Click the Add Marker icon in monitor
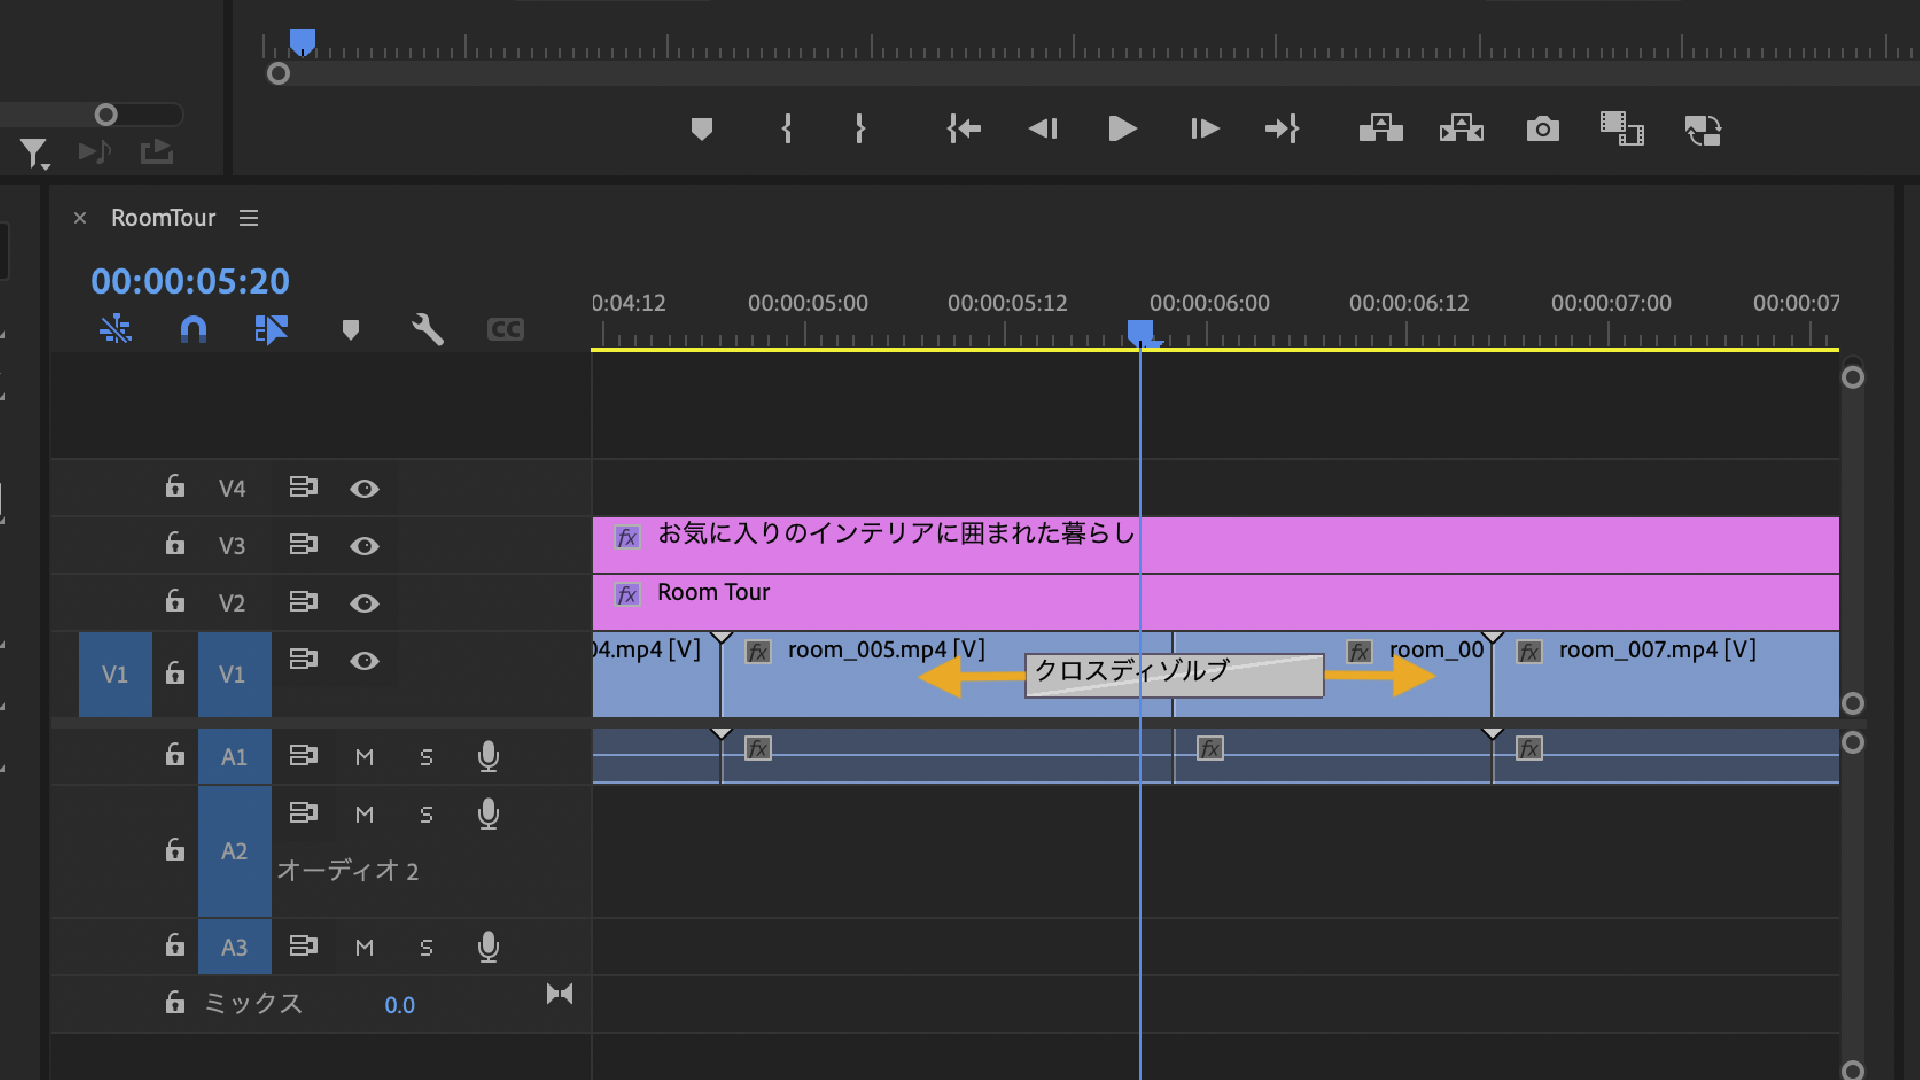 (702, 129)
